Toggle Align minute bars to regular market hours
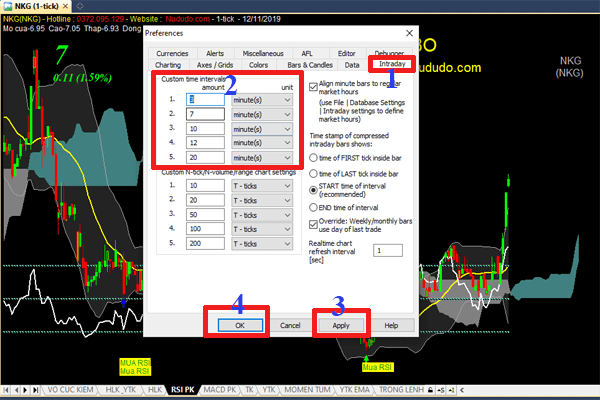The width and height of the screenshot is (600, 400). tap(313, 87)
